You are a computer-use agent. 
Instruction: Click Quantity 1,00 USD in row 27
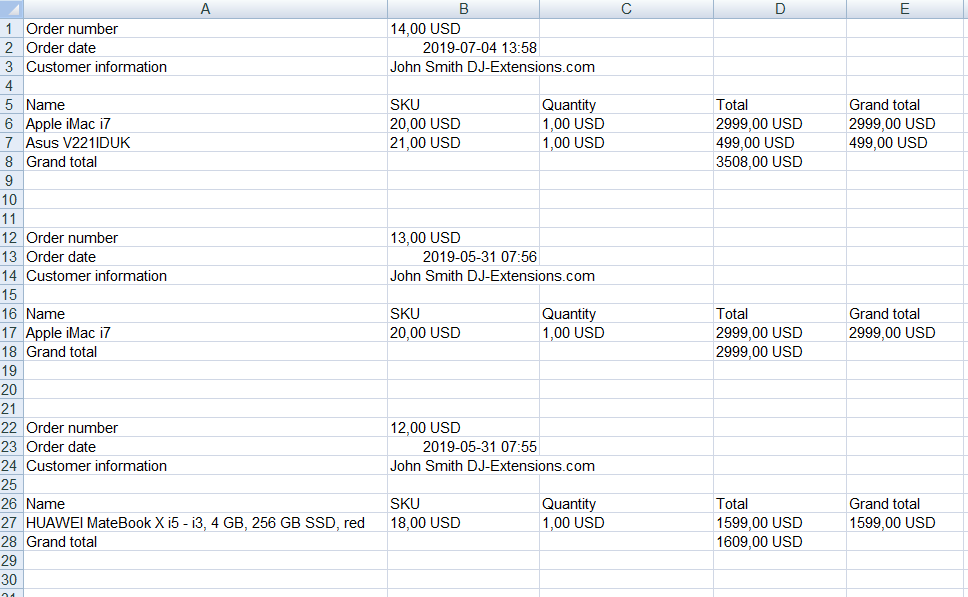626,523
